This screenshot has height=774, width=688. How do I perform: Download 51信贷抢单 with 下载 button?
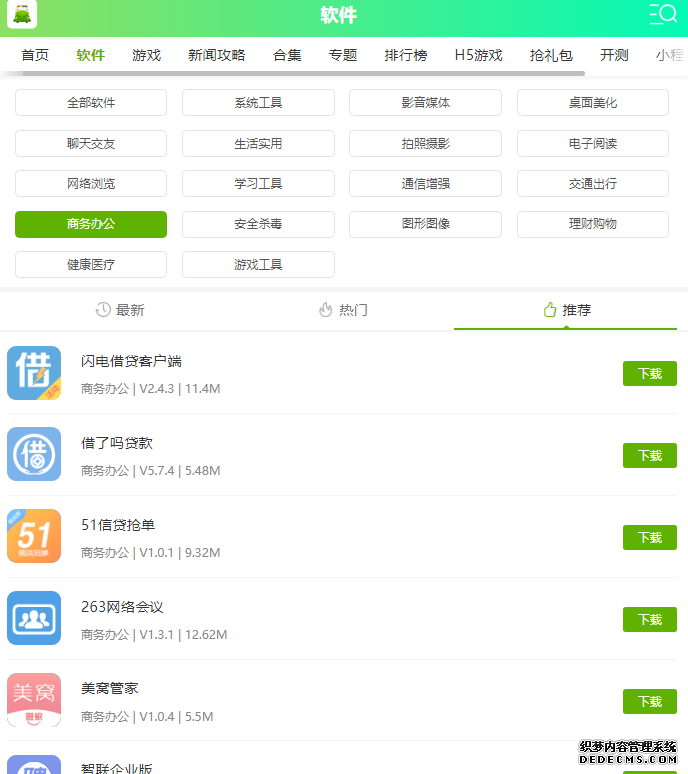(x=650, y=538)
